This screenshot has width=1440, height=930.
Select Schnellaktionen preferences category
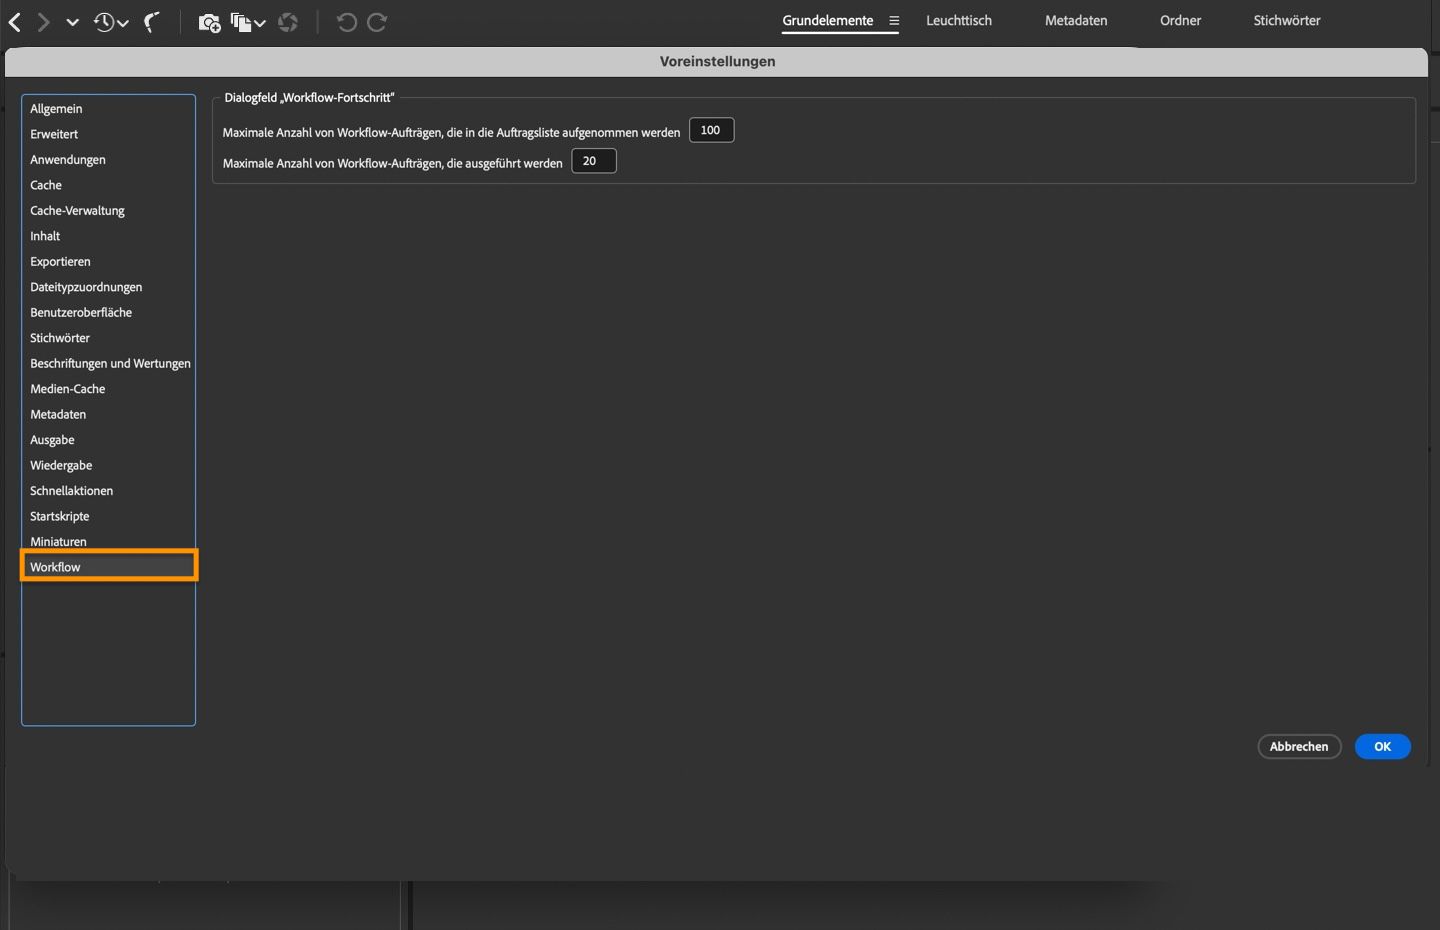[x=108, y=491]
